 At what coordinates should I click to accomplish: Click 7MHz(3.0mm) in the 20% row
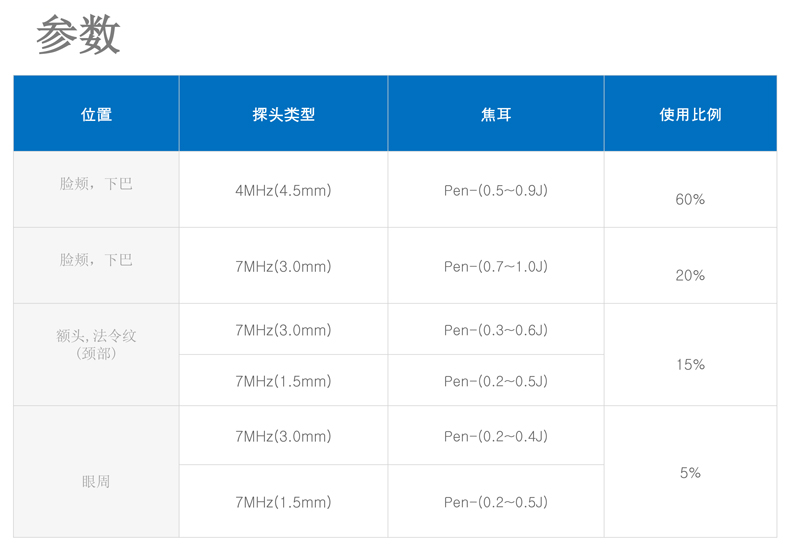pyautogui.click(x=284, y=266)
